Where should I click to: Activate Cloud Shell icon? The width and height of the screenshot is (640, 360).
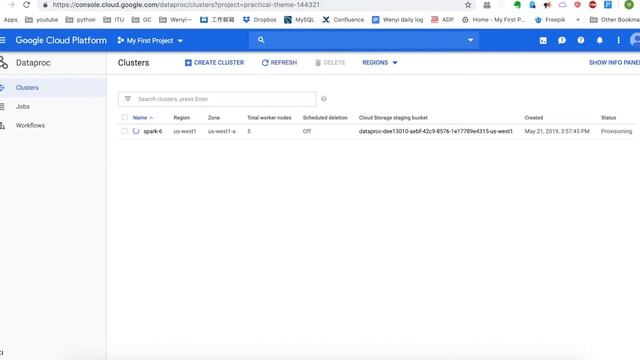pyautogui.click(x=543, y=40)
